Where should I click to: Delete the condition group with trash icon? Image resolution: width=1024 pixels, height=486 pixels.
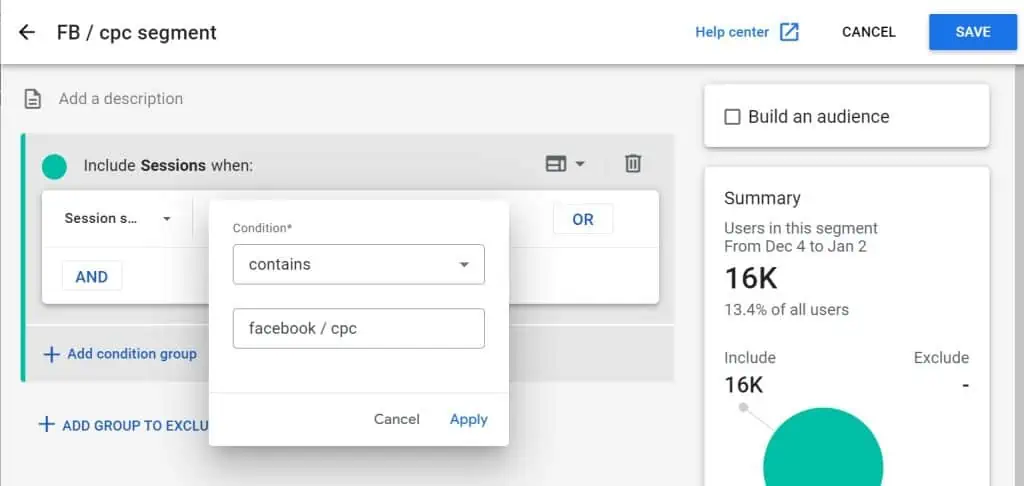tap(632, 163)
